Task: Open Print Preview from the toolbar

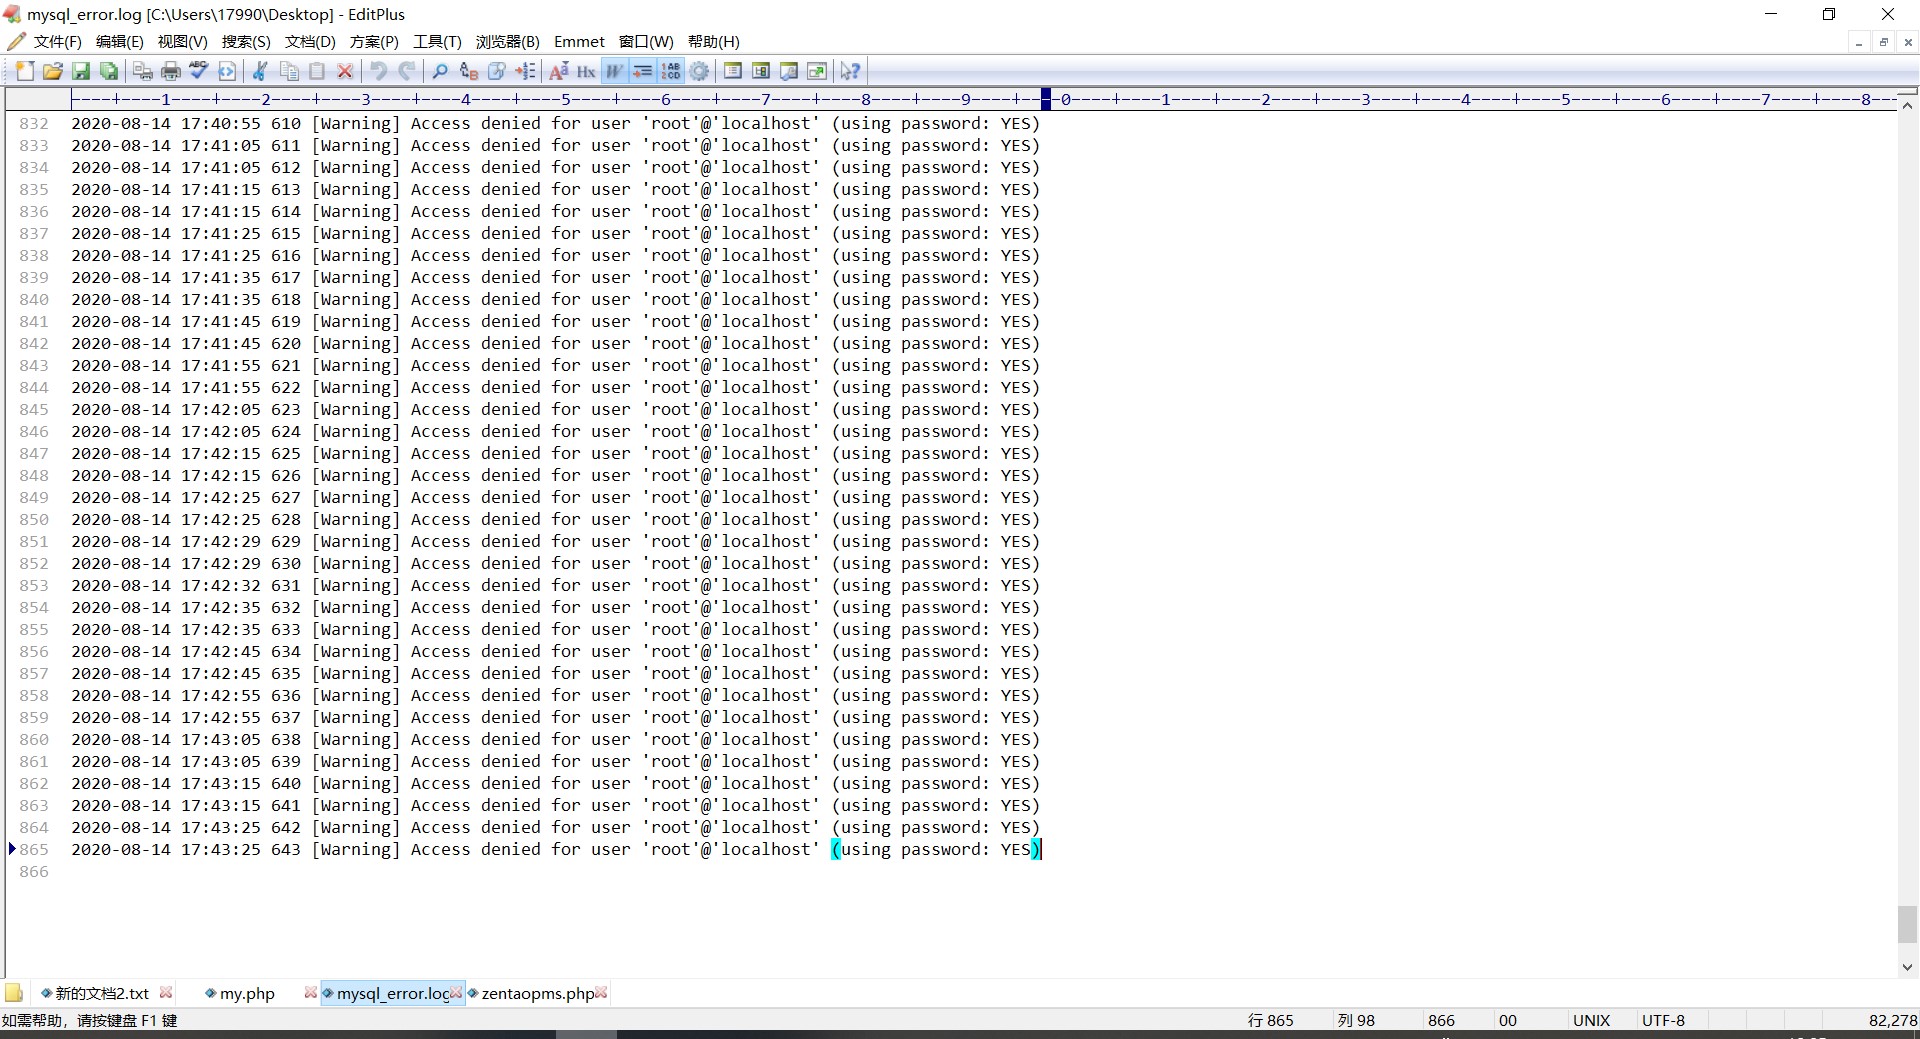Action: pyautogui.click(x=143, y=71)
